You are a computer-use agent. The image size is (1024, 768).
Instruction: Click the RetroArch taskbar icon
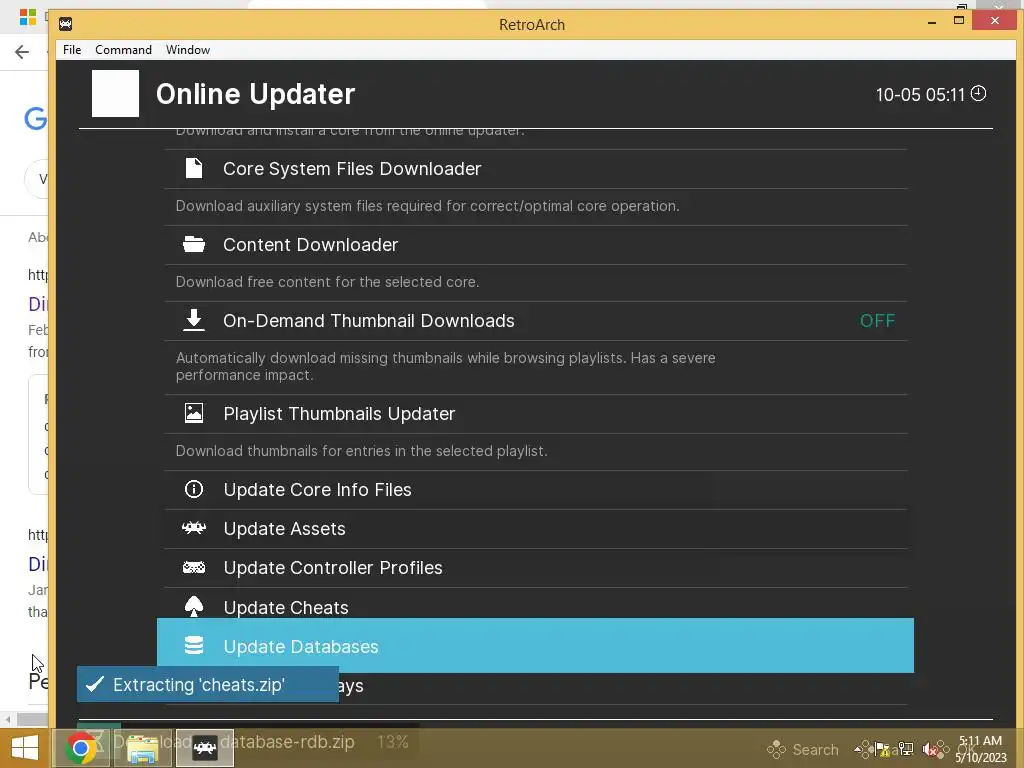pos(204,748)
